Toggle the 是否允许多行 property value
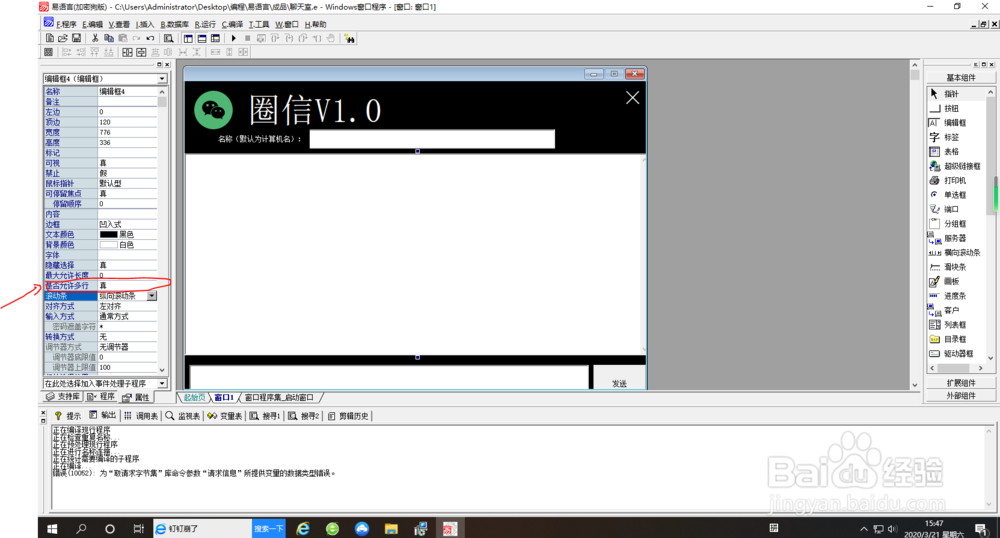Image resolution: width=1000 pixels, height=538 pixels. 127,286
